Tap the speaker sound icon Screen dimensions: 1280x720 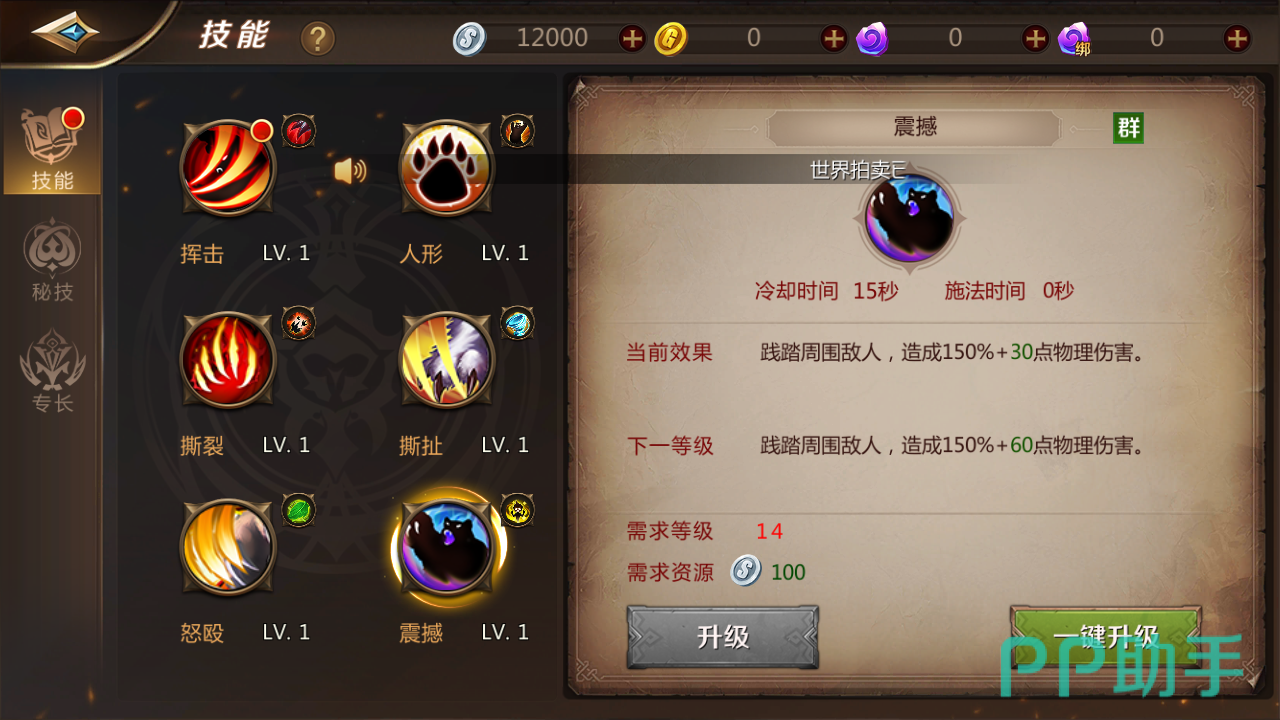[x=350, y=171]
